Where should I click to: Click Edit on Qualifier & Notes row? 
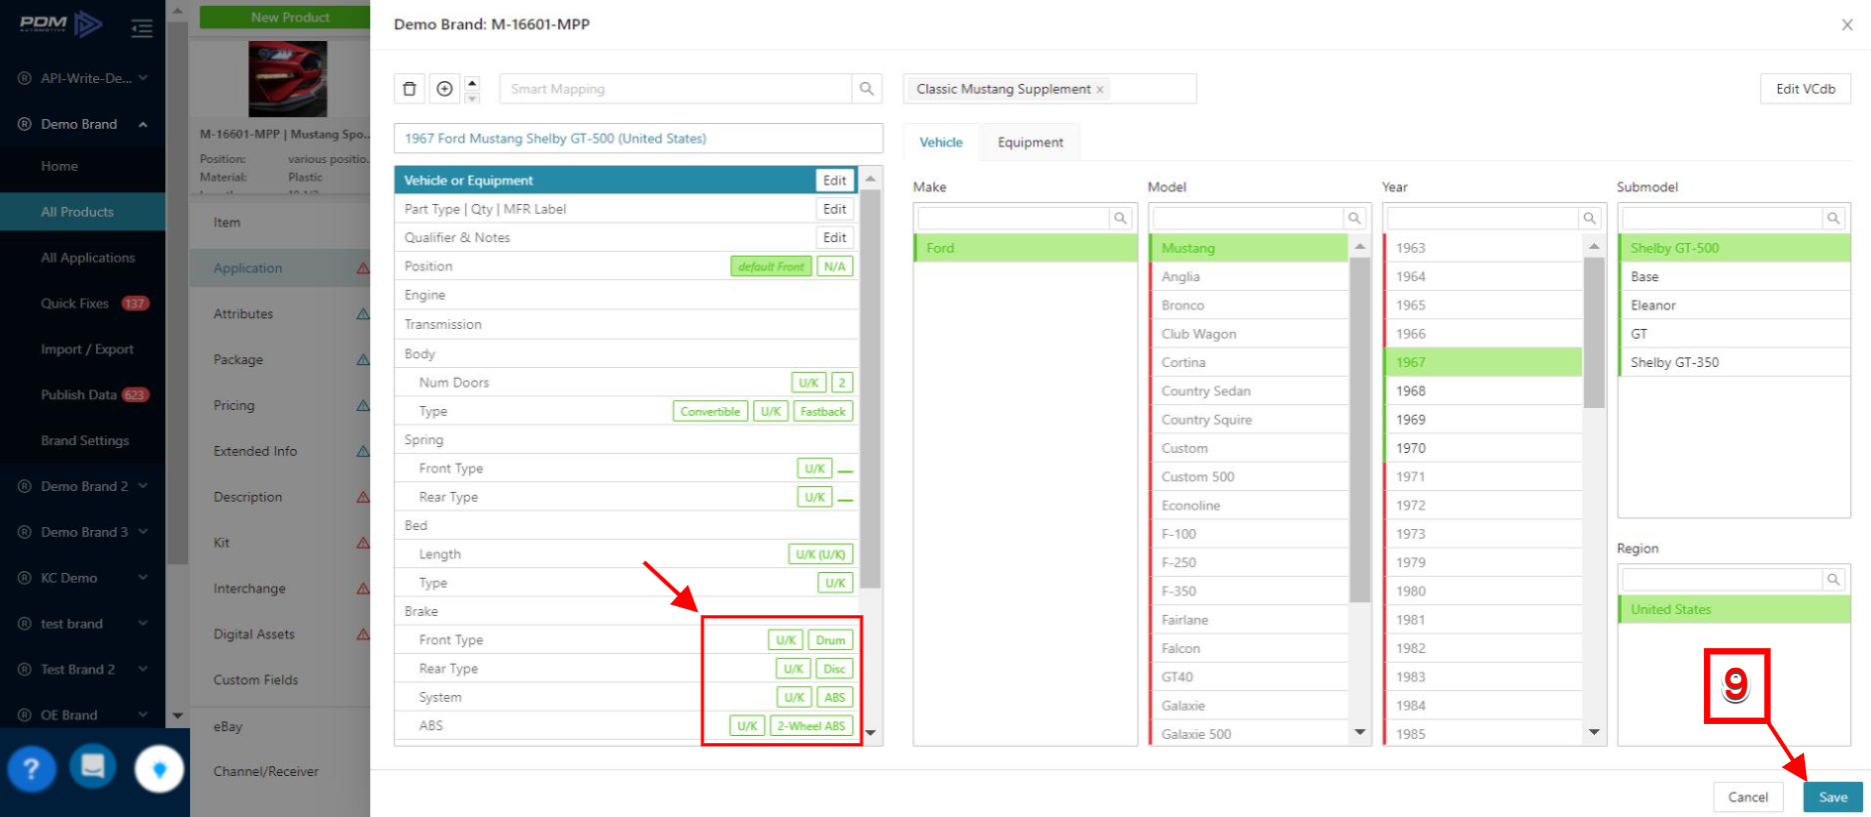tap(835, 238)
